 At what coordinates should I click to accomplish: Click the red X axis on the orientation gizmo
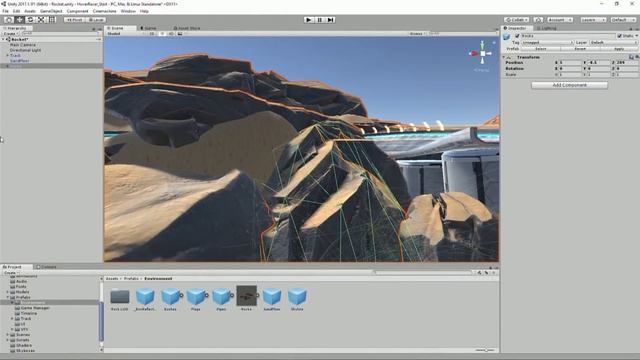[473, 53]
